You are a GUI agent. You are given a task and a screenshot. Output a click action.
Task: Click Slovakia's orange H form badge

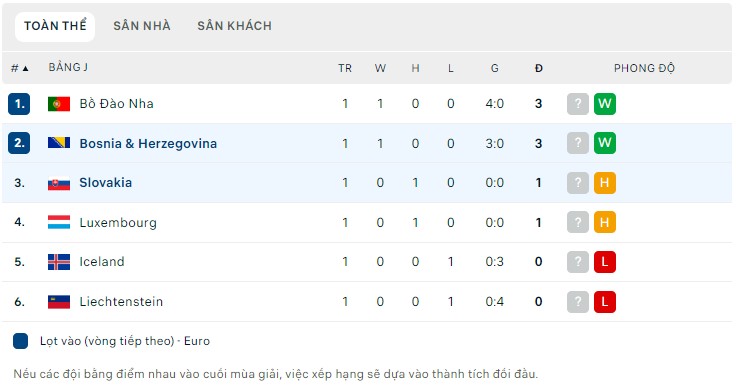[x=605, y=183]
